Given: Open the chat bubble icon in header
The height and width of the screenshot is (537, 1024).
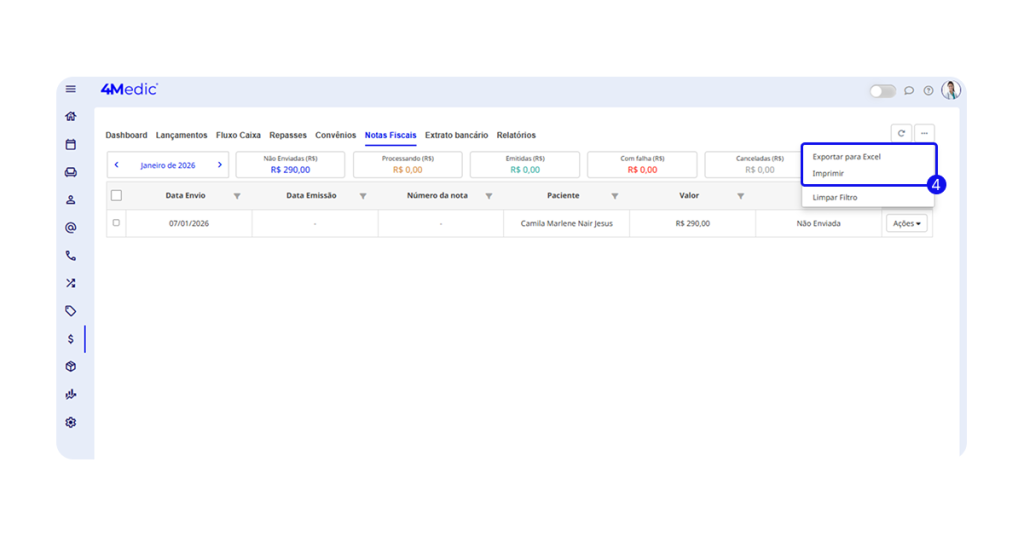Looking at the screenshot, I should [x=909, y=91].
